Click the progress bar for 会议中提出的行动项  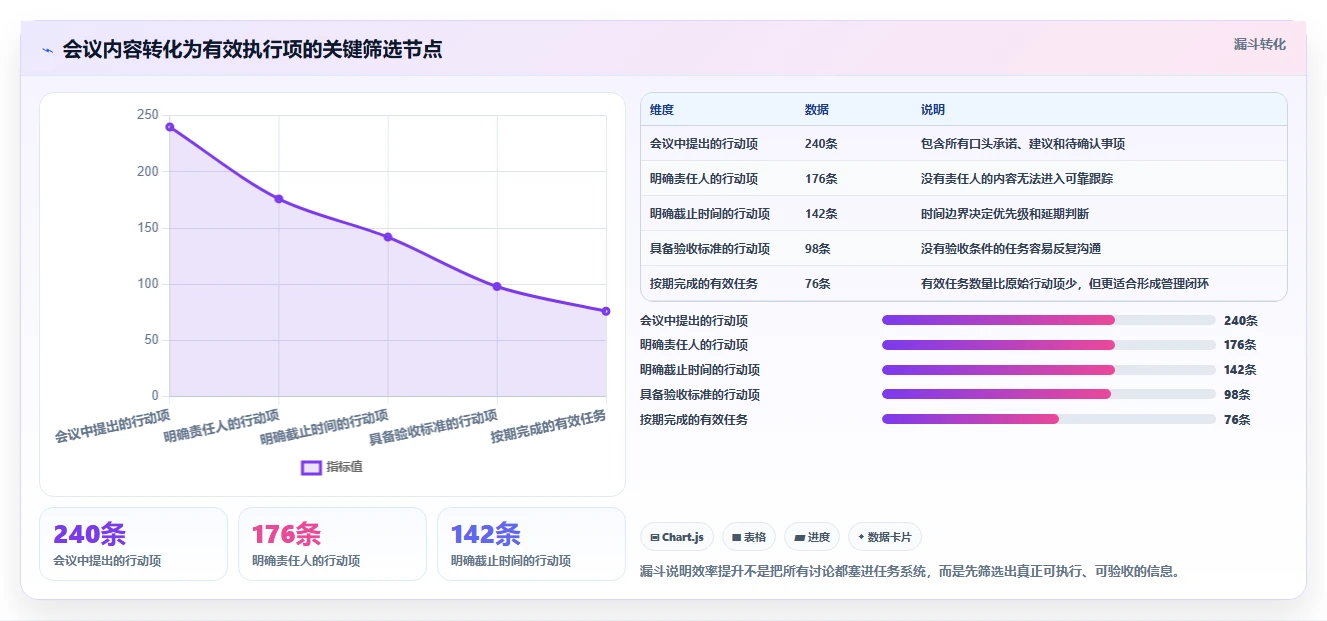tap(1049, 320)
